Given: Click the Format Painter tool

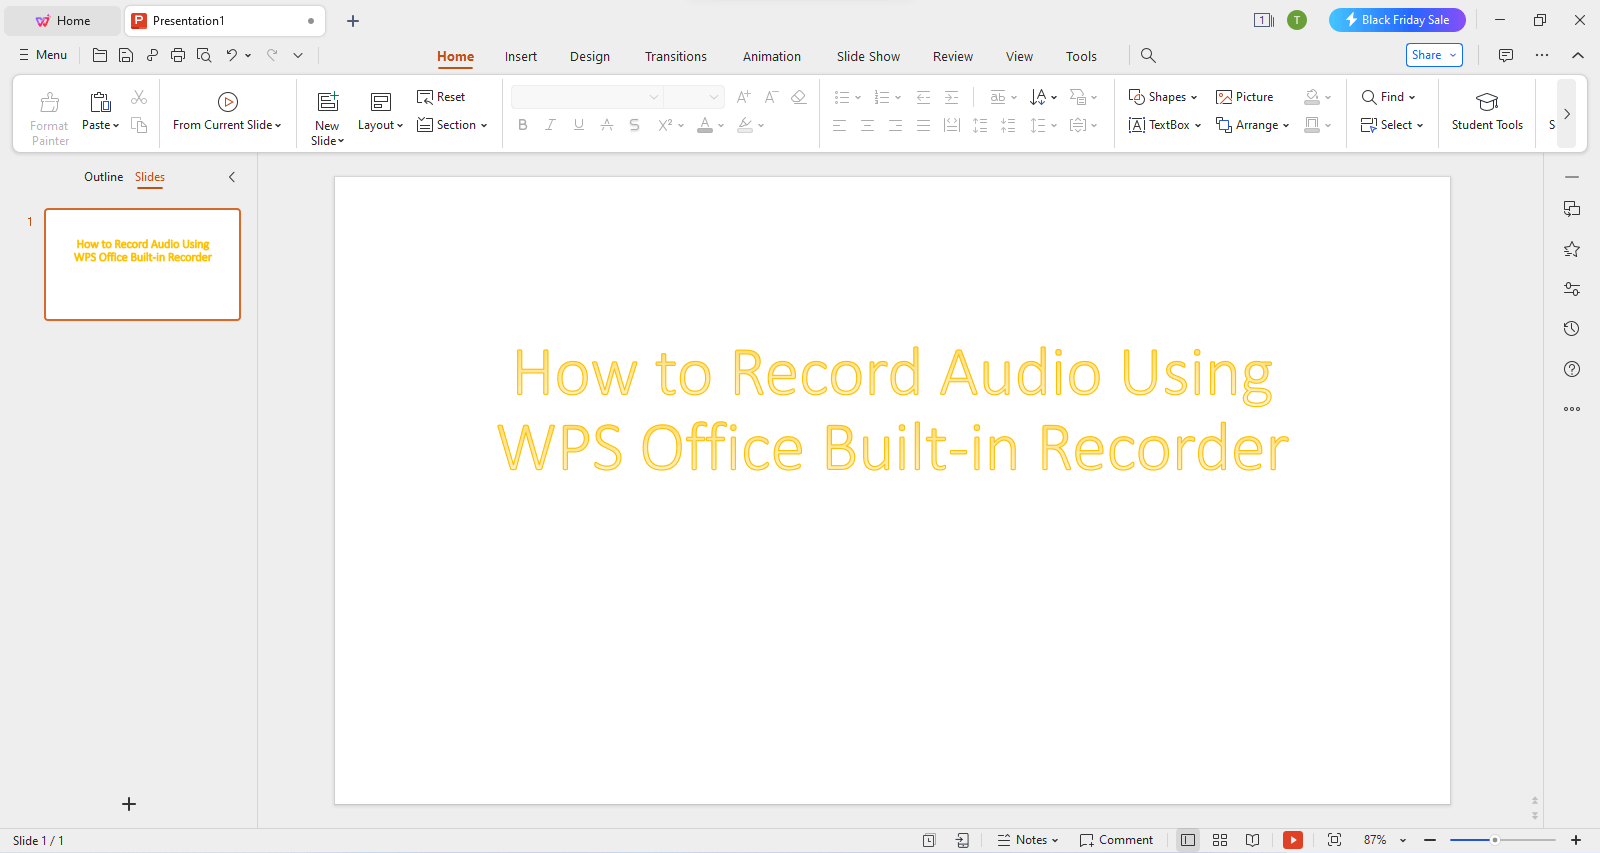Looking at the screenshot, I should coord(49,118).
